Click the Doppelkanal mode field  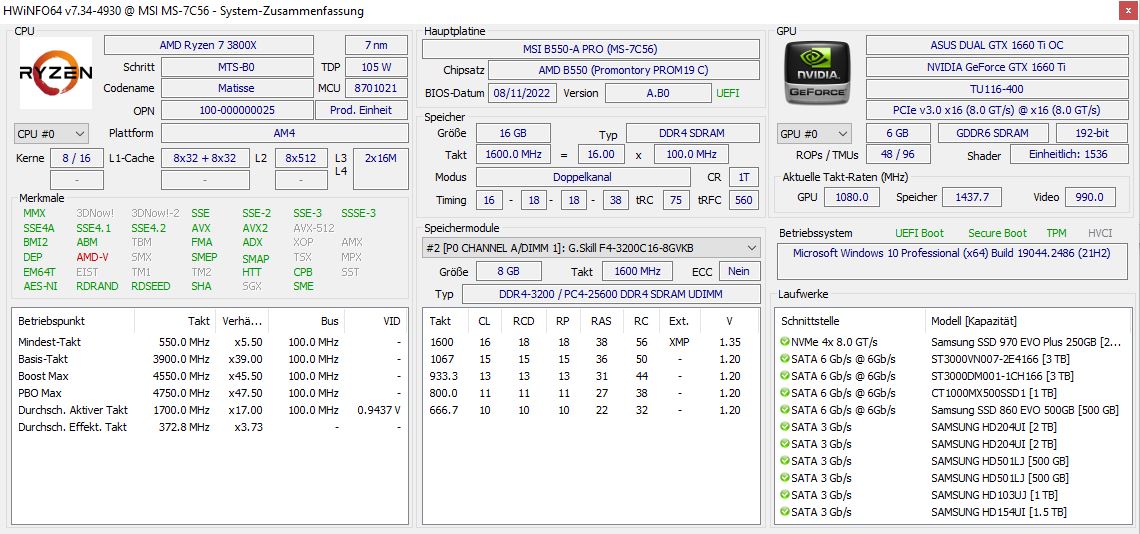[583, 177]
